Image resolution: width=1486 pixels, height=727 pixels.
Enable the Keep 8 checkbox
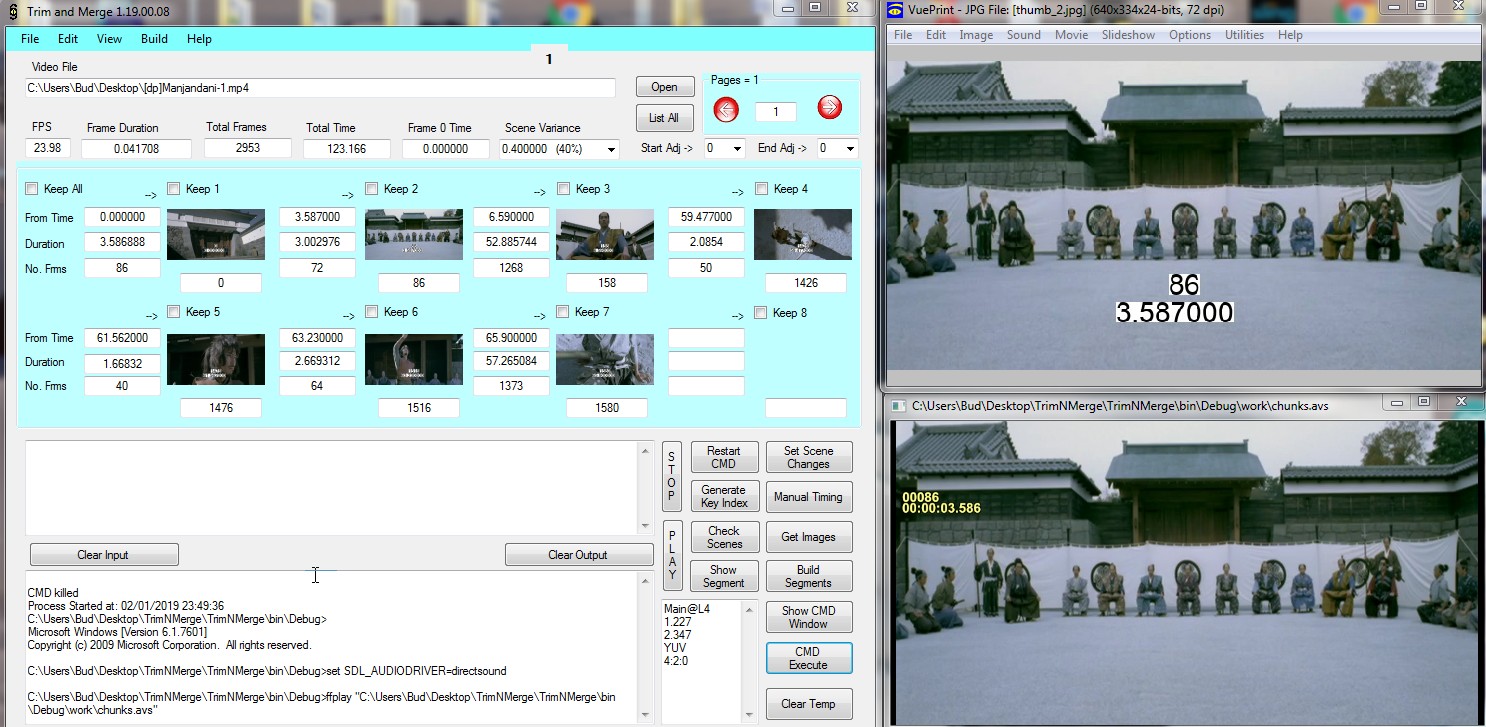pyautogui.click(x=762, y=313)
